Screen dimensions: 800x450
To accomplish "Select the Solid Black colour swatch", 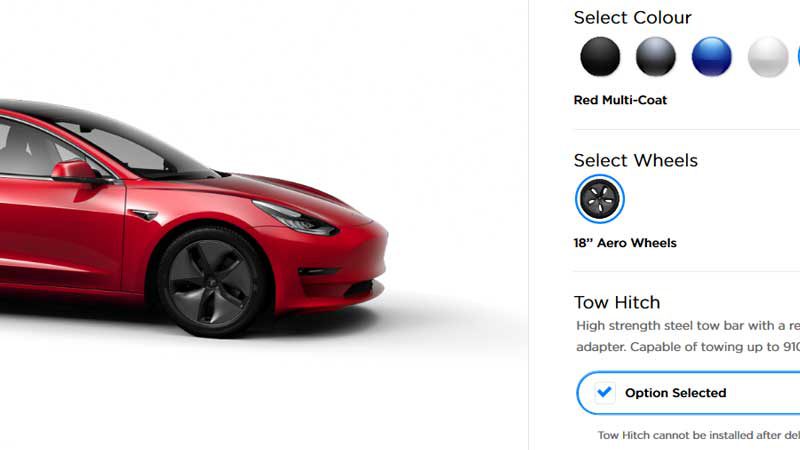I will click(x=600, y=57).
